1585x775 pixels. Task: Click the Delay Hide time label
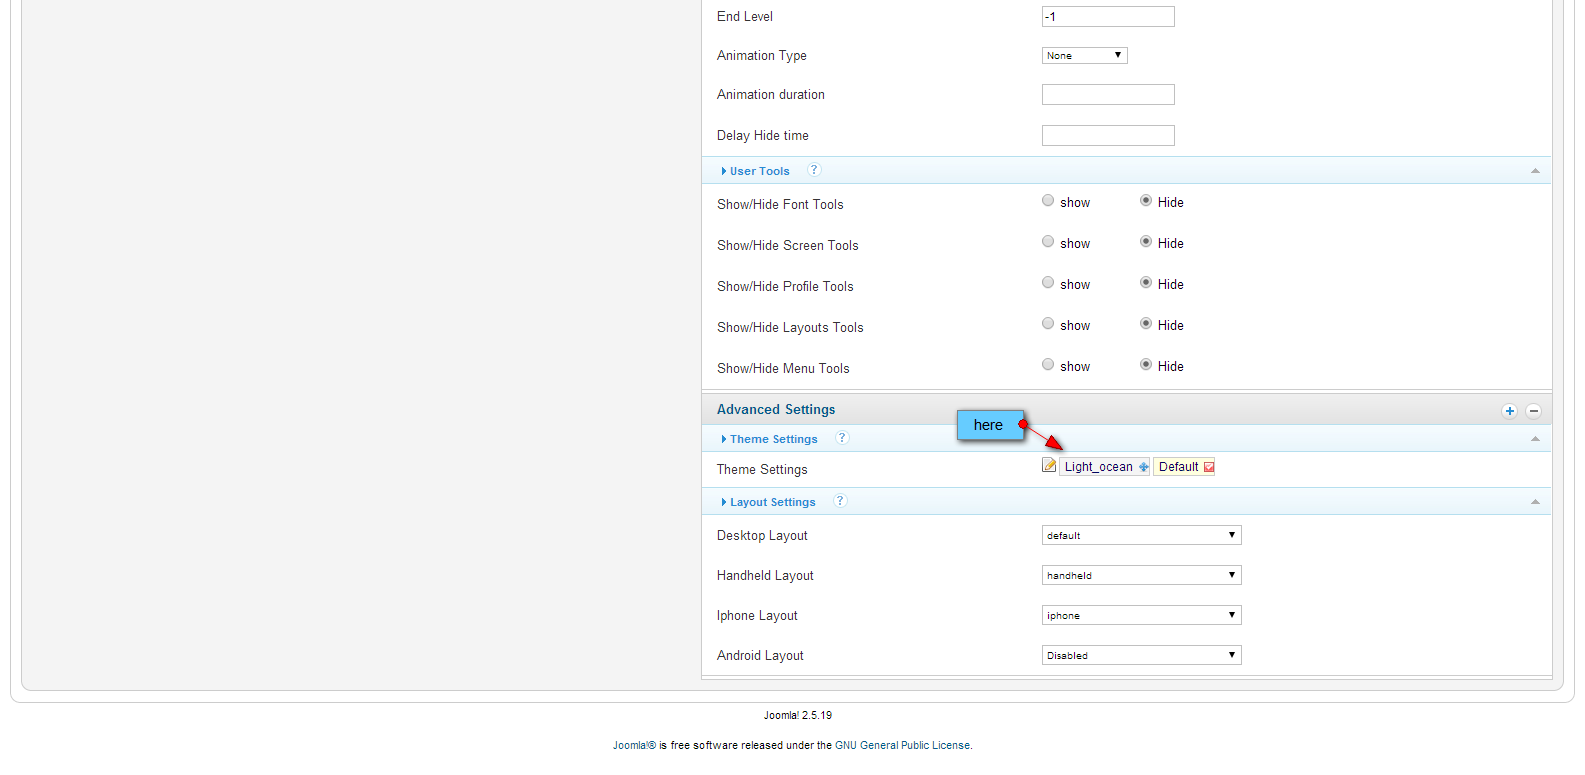click(763, 136)
